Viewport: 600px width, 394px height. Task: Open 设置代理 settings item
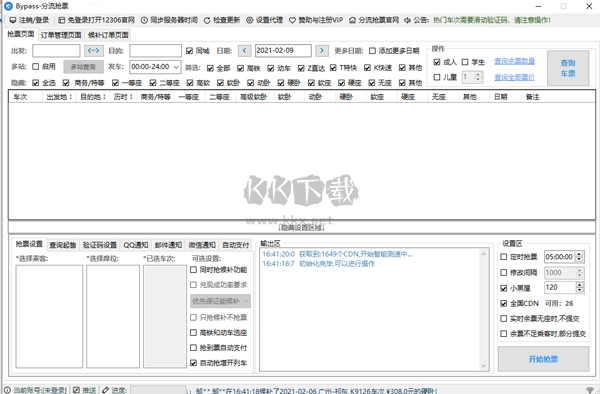point(264,20)
